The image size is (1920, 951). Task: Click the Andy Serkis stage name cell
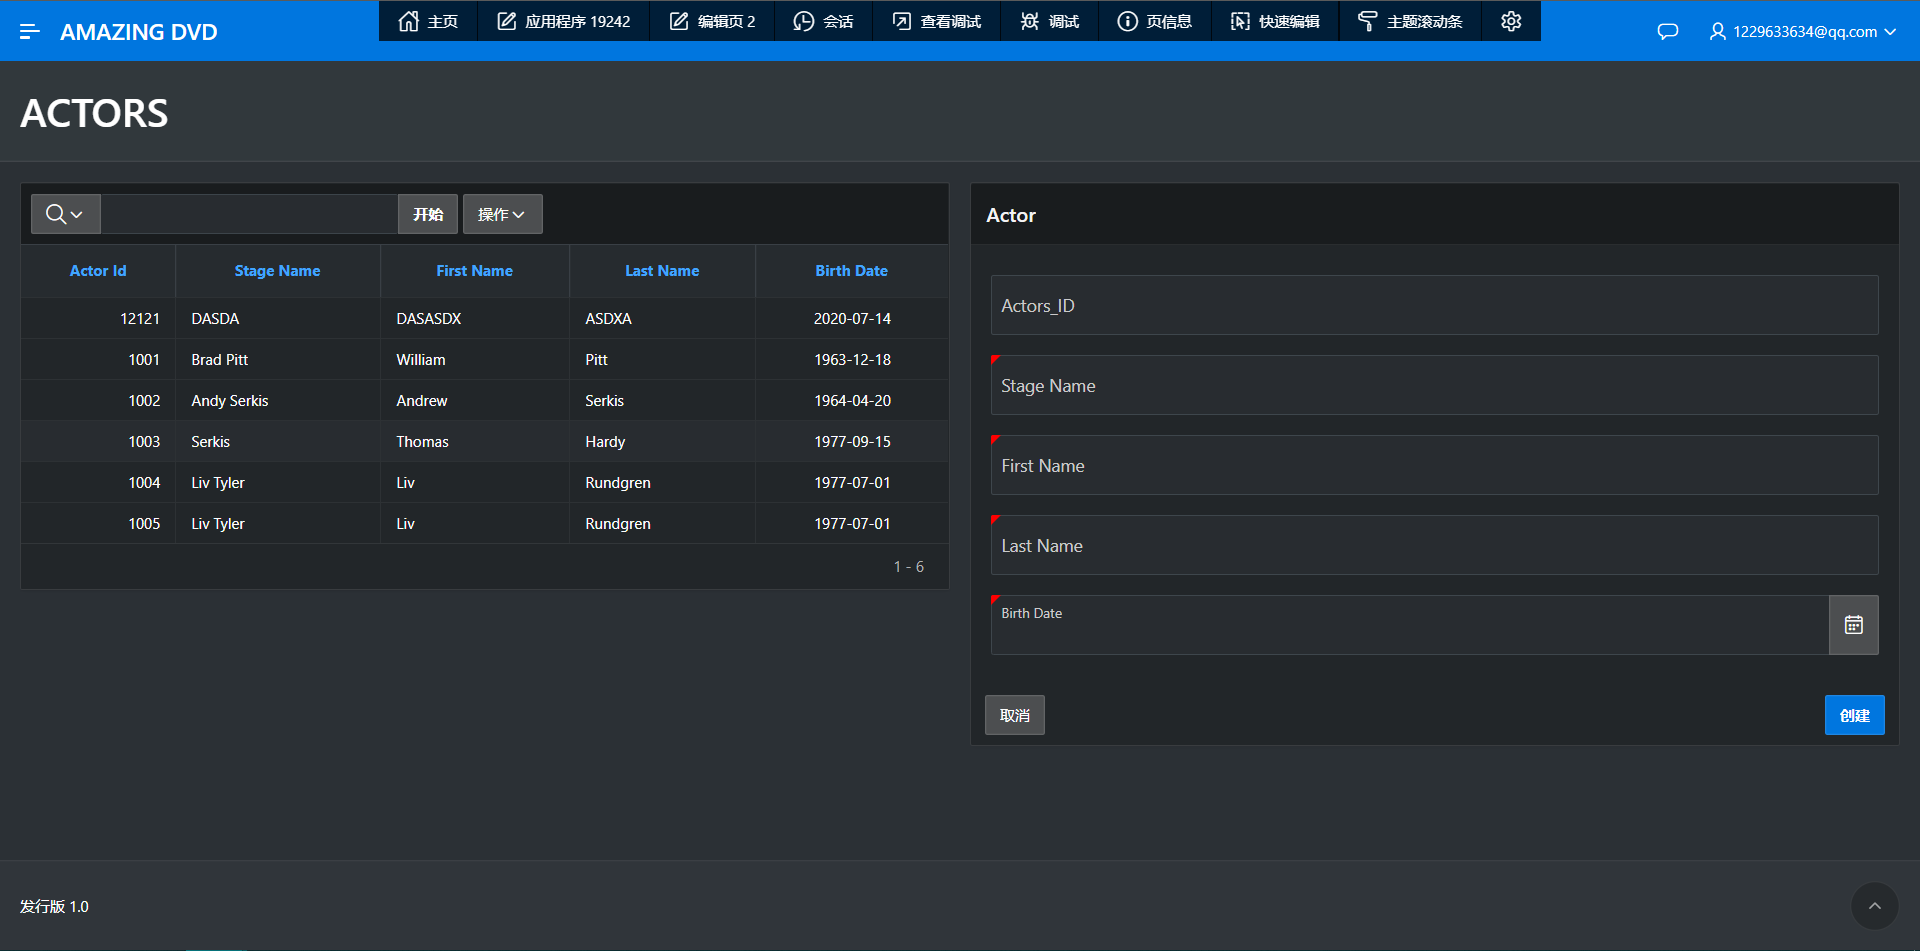277,401
